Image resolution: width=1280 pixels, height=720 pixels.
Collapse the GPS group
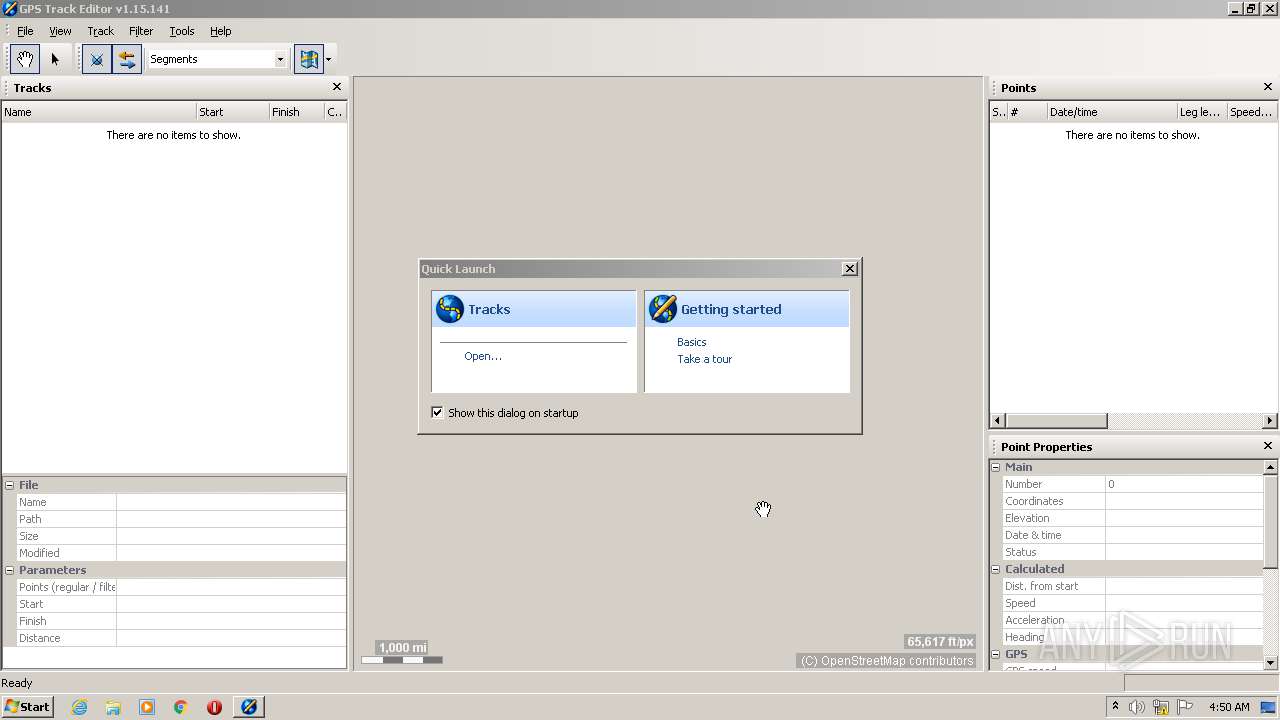pos(996,654)
